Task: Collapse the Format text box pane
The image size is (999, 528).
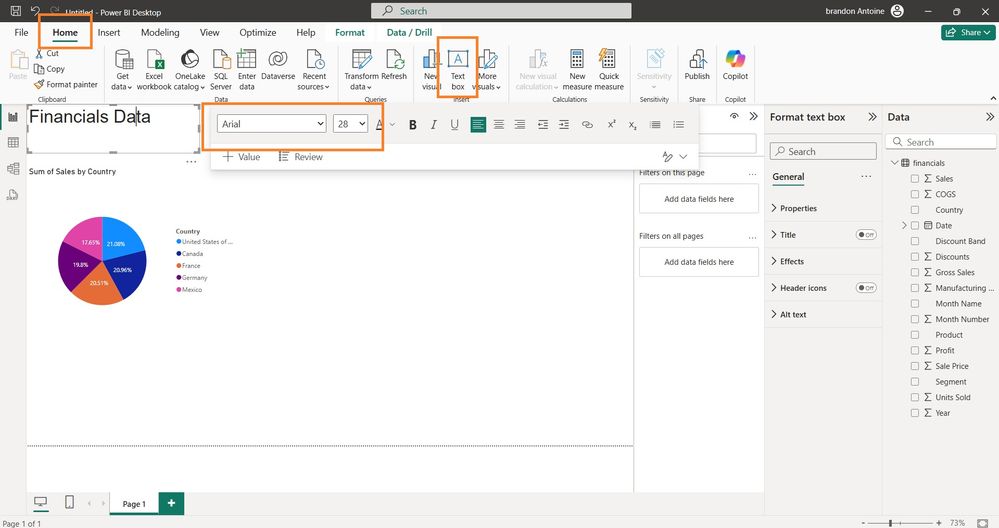Action: (872, 117)
